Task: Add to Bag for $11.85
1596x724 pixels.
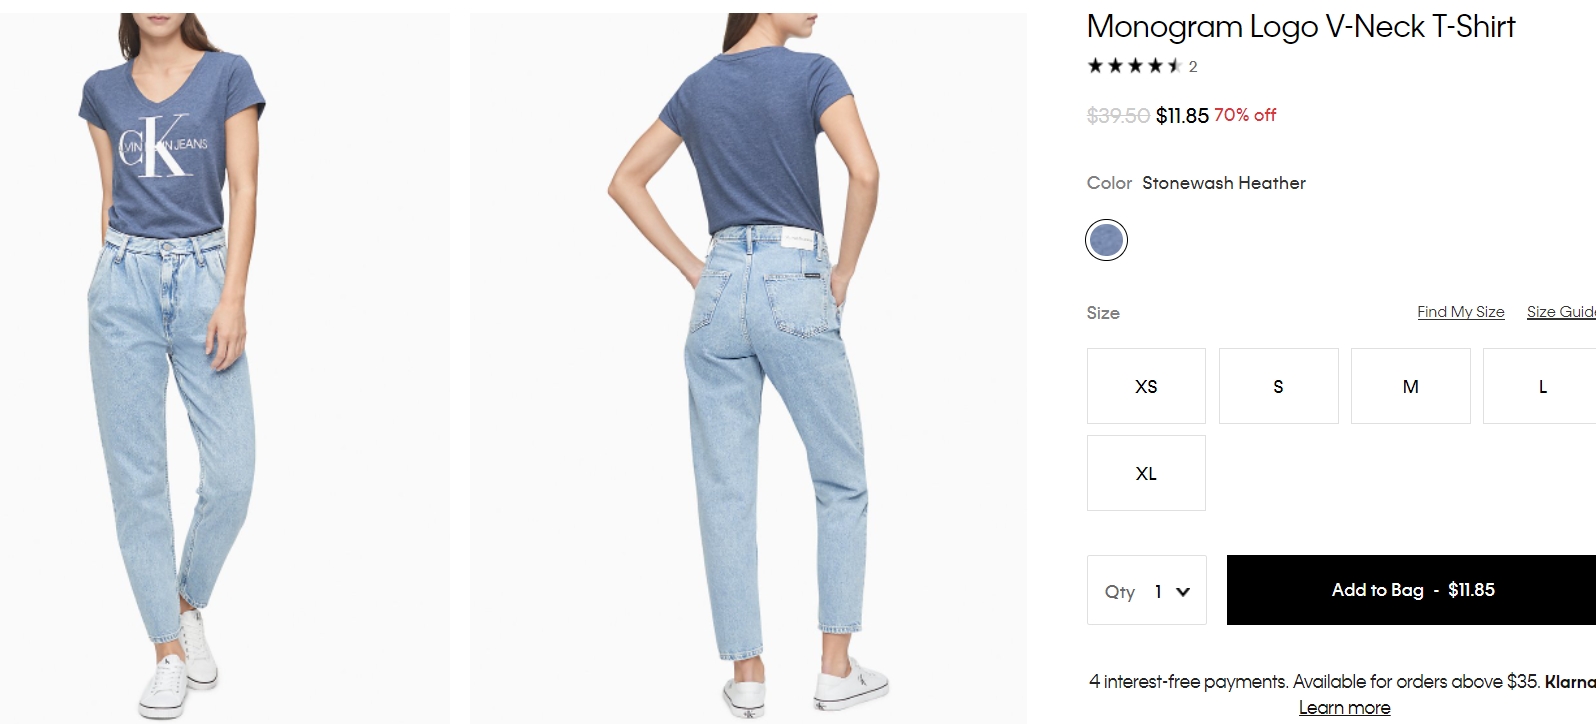Action: point(1411,590)
